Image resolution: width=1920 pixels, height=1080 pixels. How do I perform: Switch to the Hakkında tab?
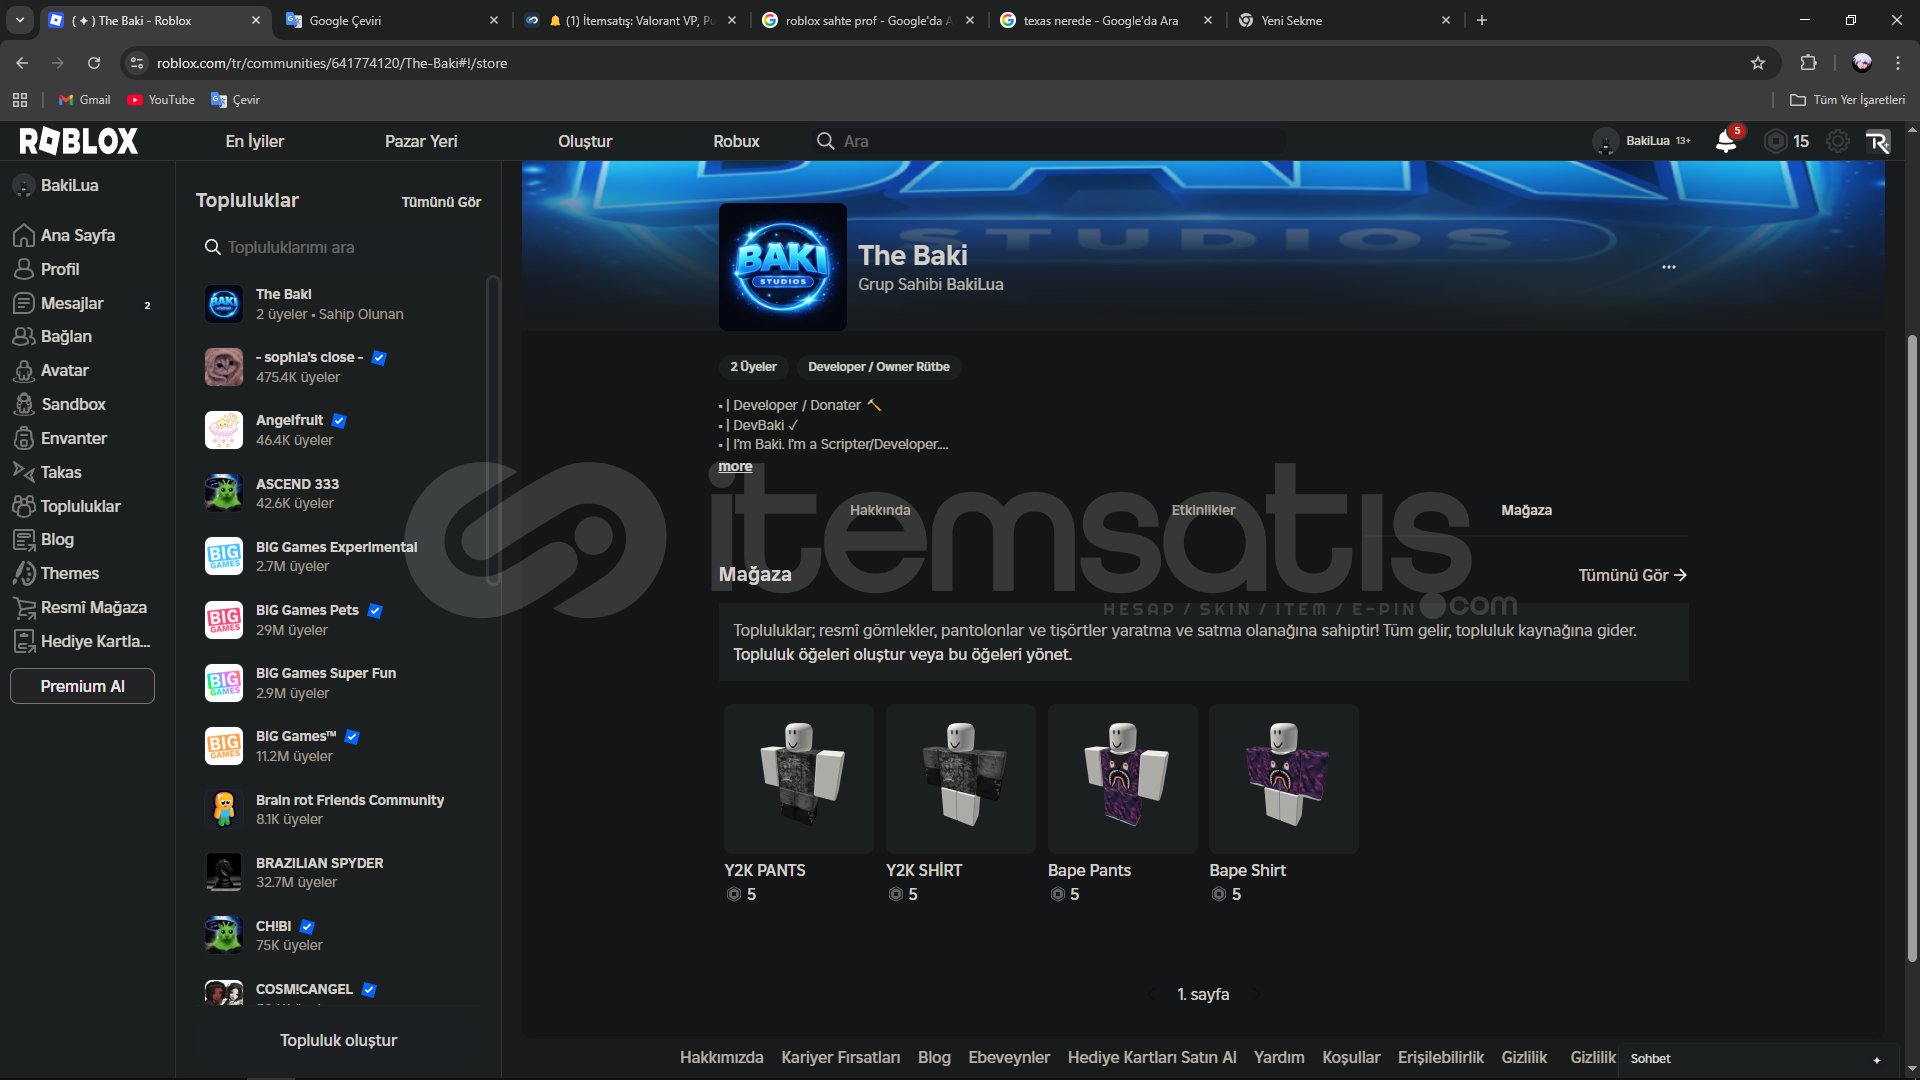880,510
